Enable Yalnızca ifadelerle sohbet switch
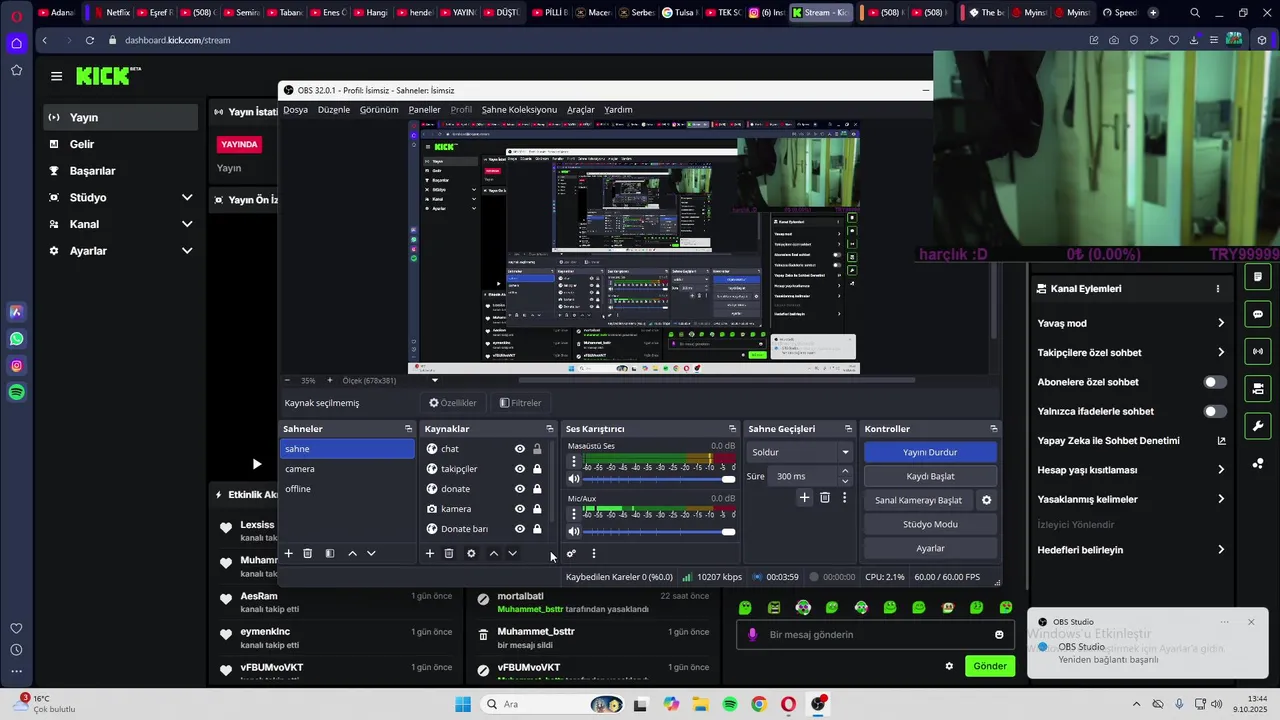This screenshot has width=1280, height=720. pyautogui.click(x=1215, y=411)
